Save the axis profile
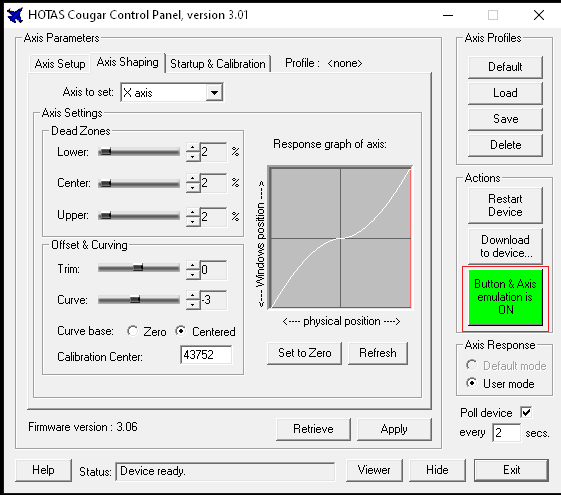Screen dimensions: 561x495 click(x=505, y=119)
